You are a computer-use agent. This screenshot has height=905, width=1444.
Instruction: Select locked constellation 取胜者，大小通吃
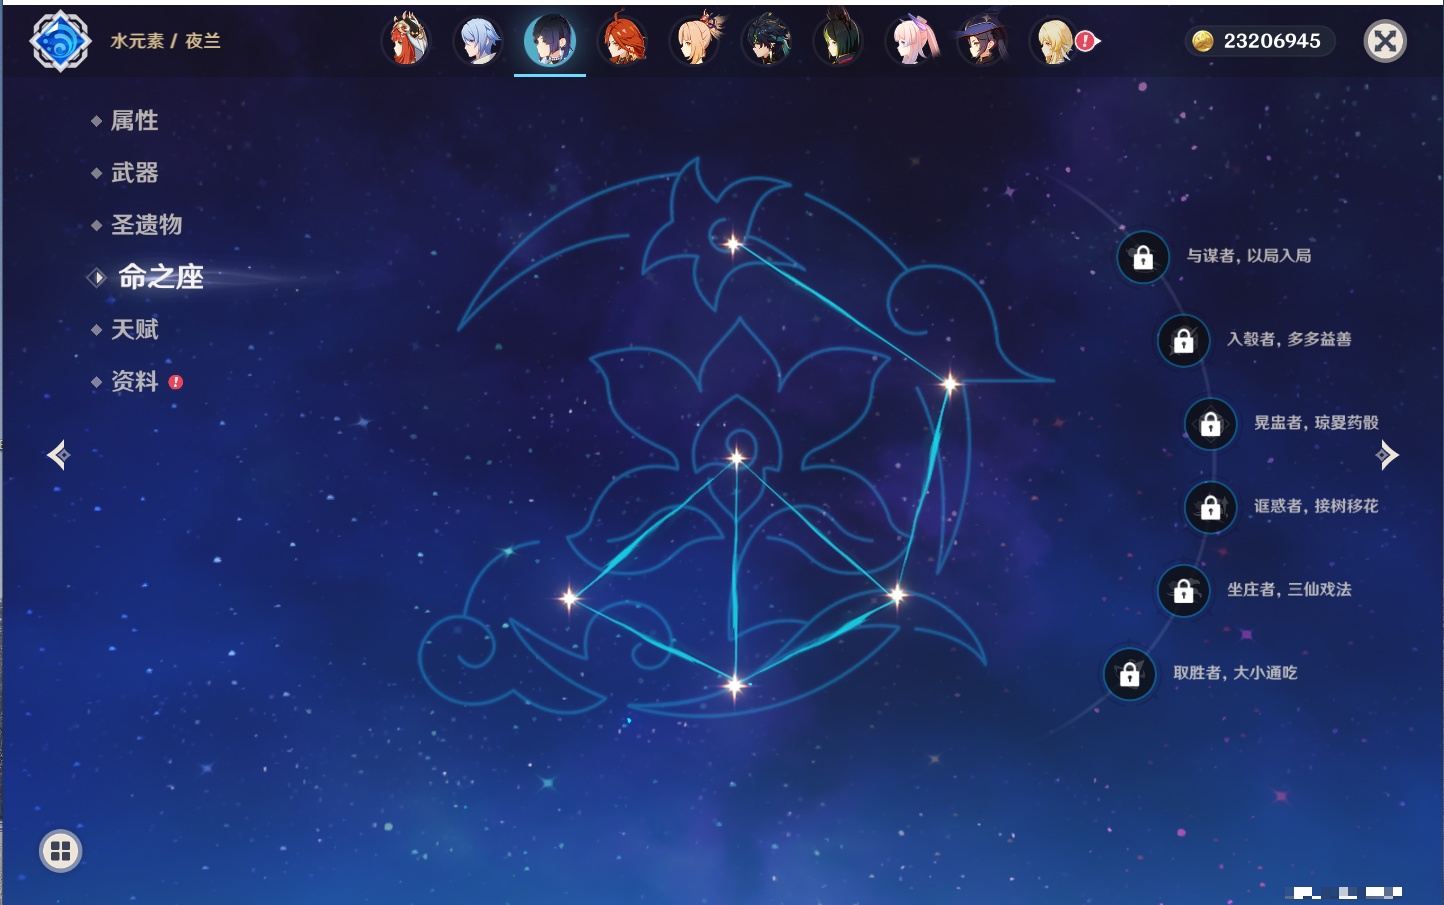pyautogui.click(x=1129, y=674)
